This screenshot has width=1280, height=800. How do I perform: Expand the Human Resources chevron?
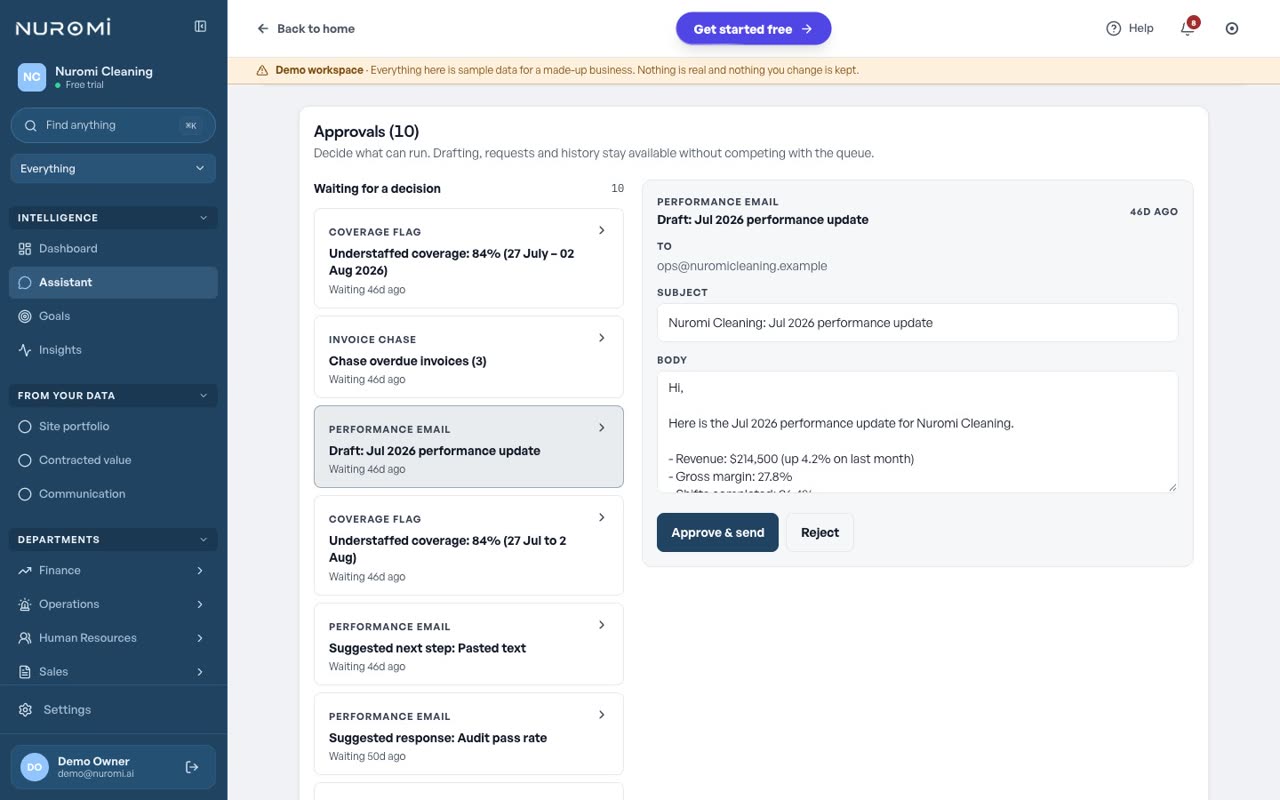(x=200, y=638)
